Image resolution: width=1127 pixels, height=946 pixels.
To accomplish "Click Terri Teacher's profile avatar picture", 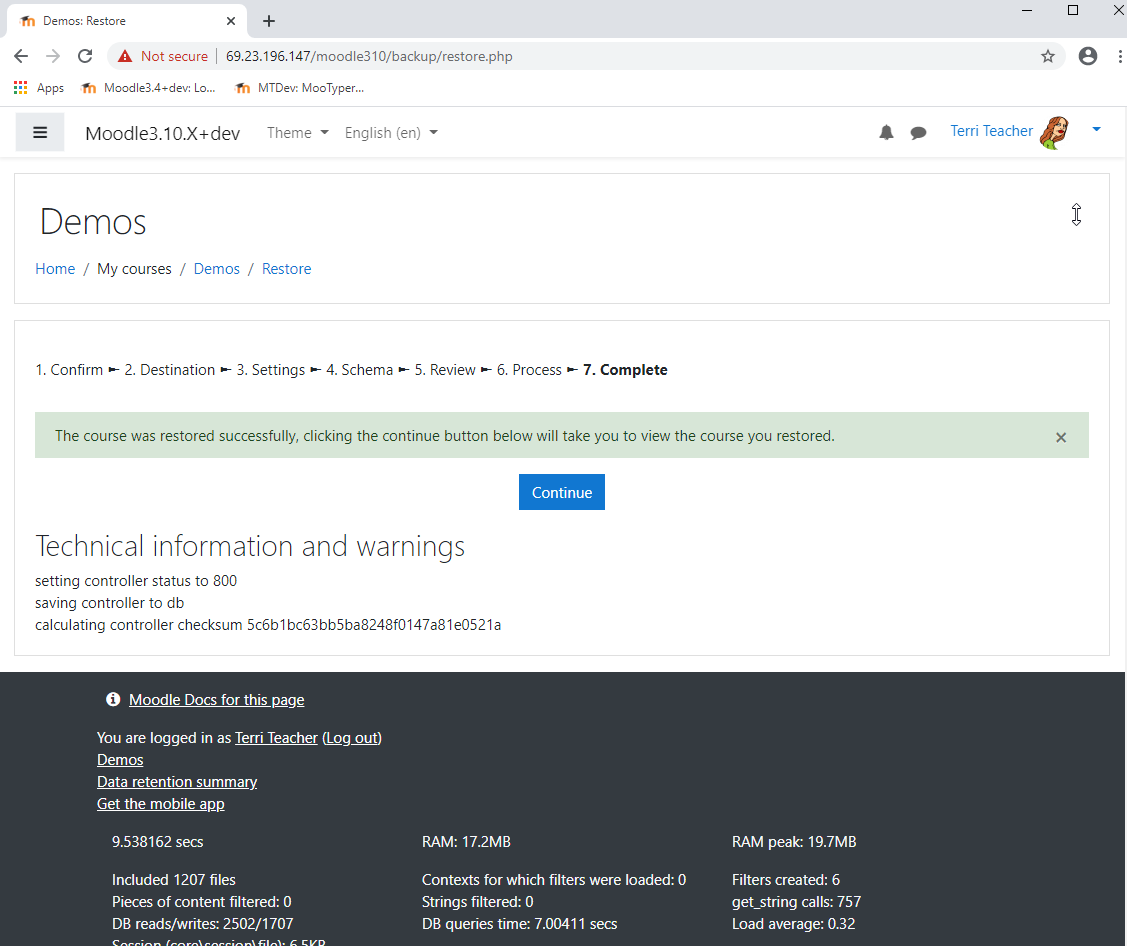I will (x=1054, y=132).
